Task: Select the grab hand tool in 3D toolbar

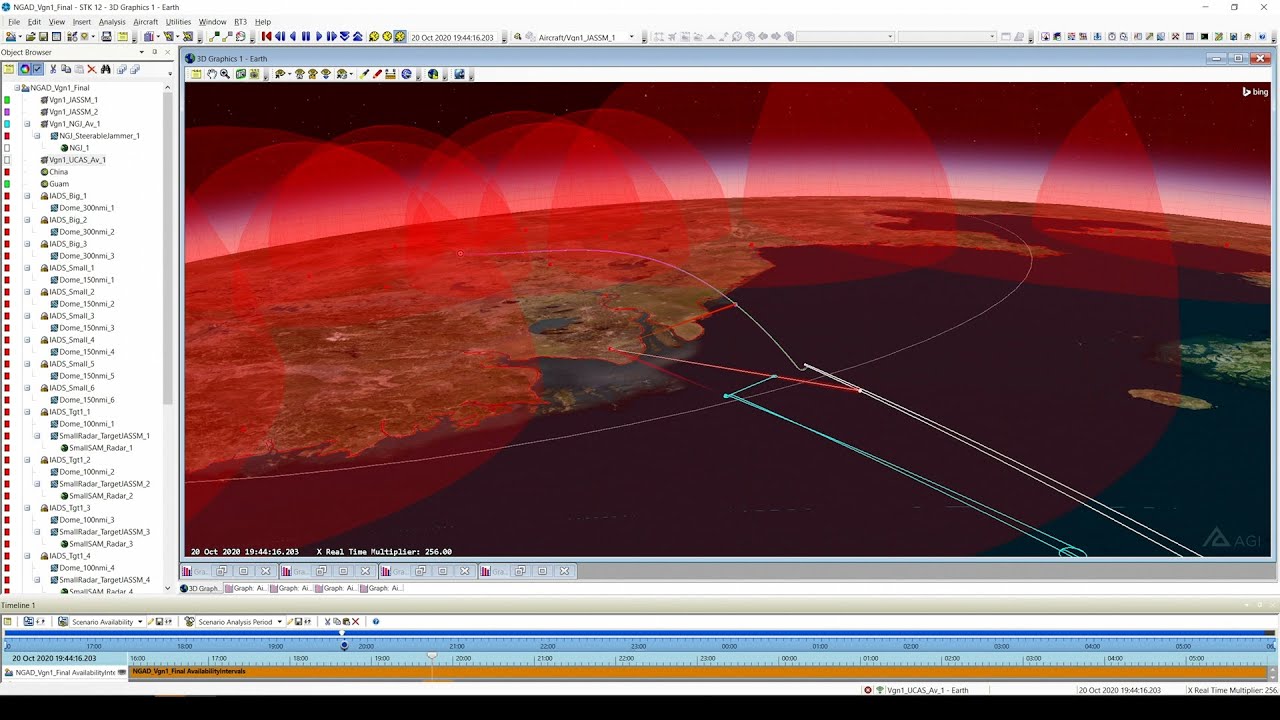Action: pos(211,74)
